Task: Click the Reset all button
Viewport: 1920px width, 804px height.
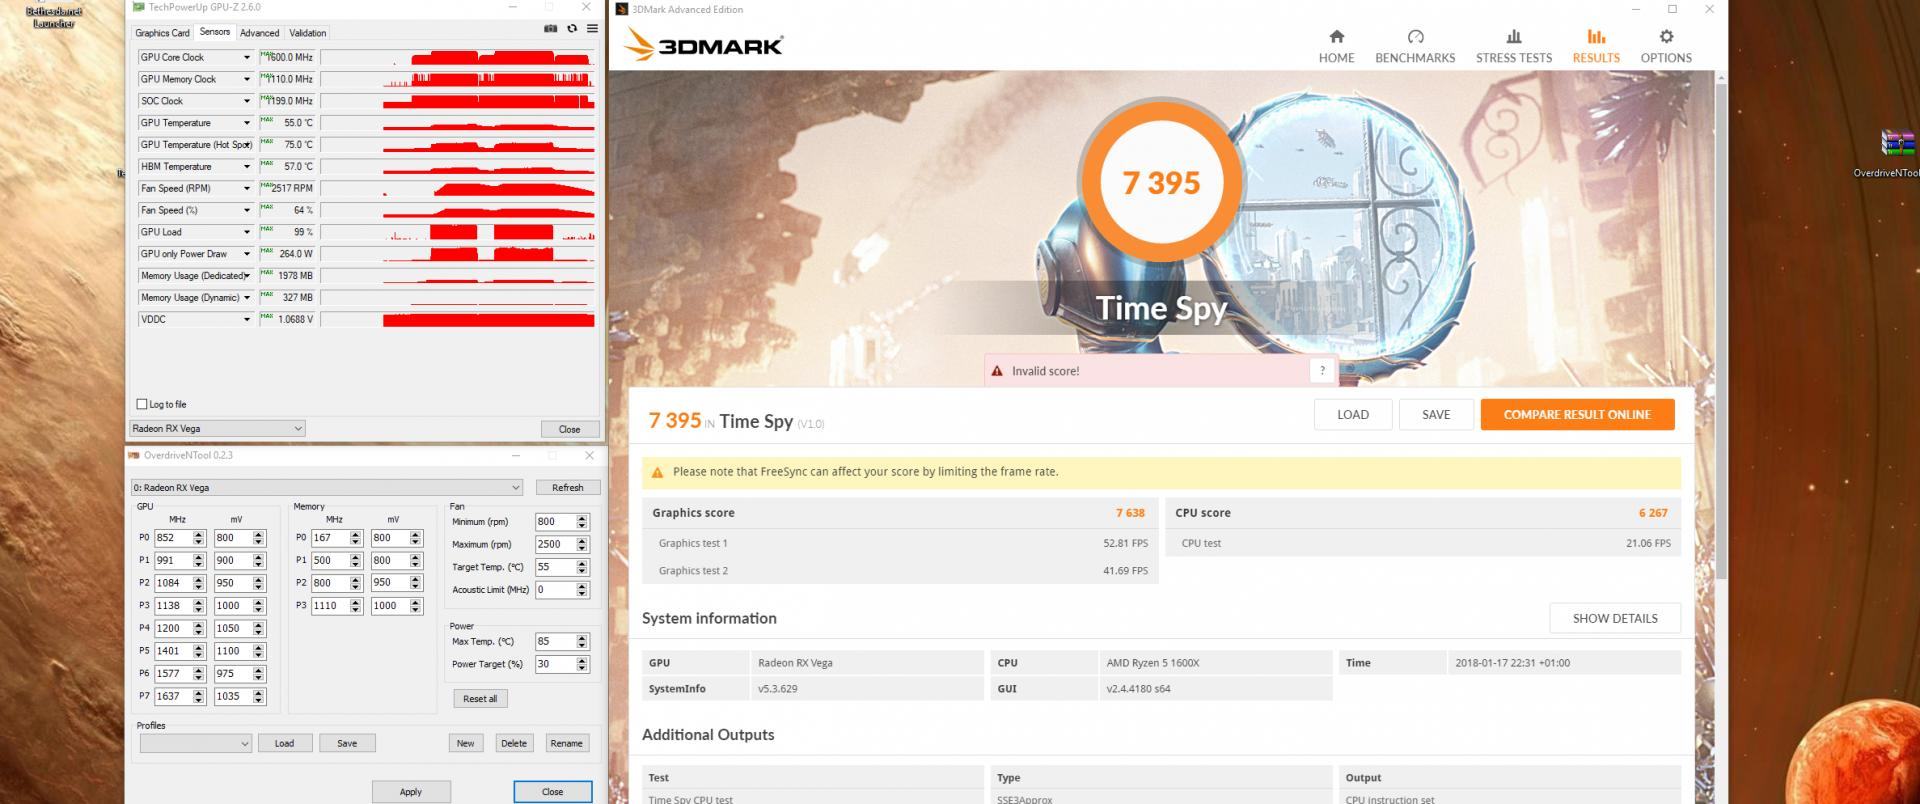Action: (480, 698)
